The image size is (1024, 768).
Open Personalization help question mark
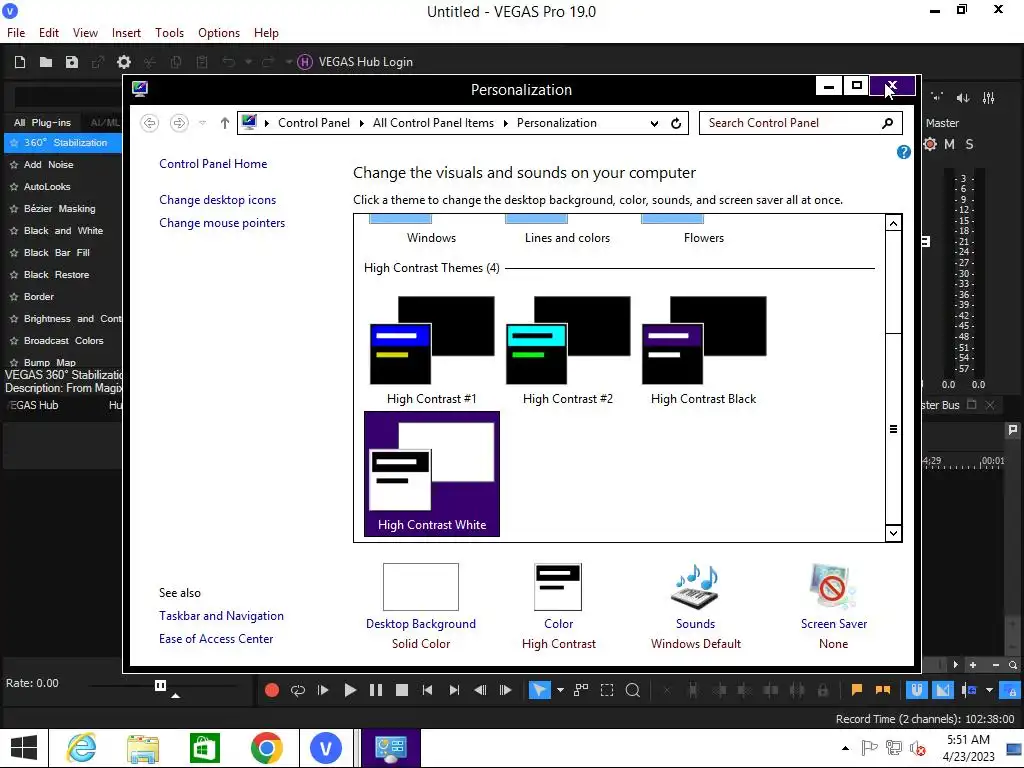(x=904, y=152)
